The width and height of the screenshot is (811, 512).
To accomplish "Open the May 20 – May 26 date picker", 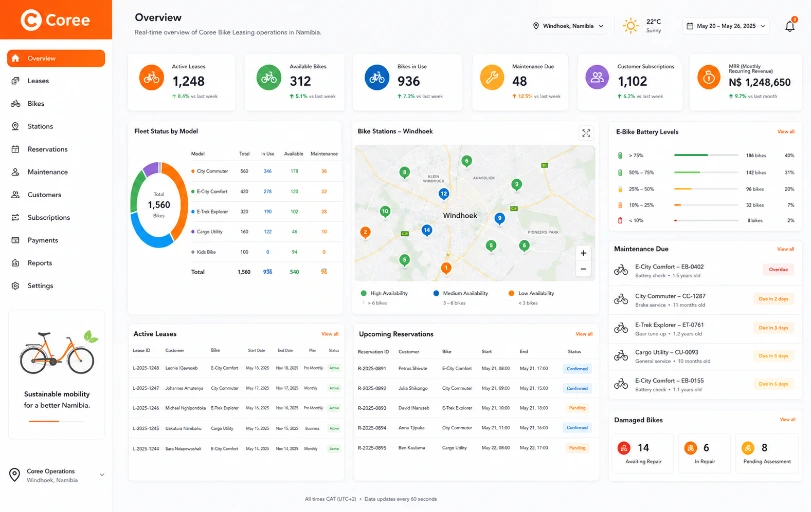I will pyautogui.click(x=726, y=26).
